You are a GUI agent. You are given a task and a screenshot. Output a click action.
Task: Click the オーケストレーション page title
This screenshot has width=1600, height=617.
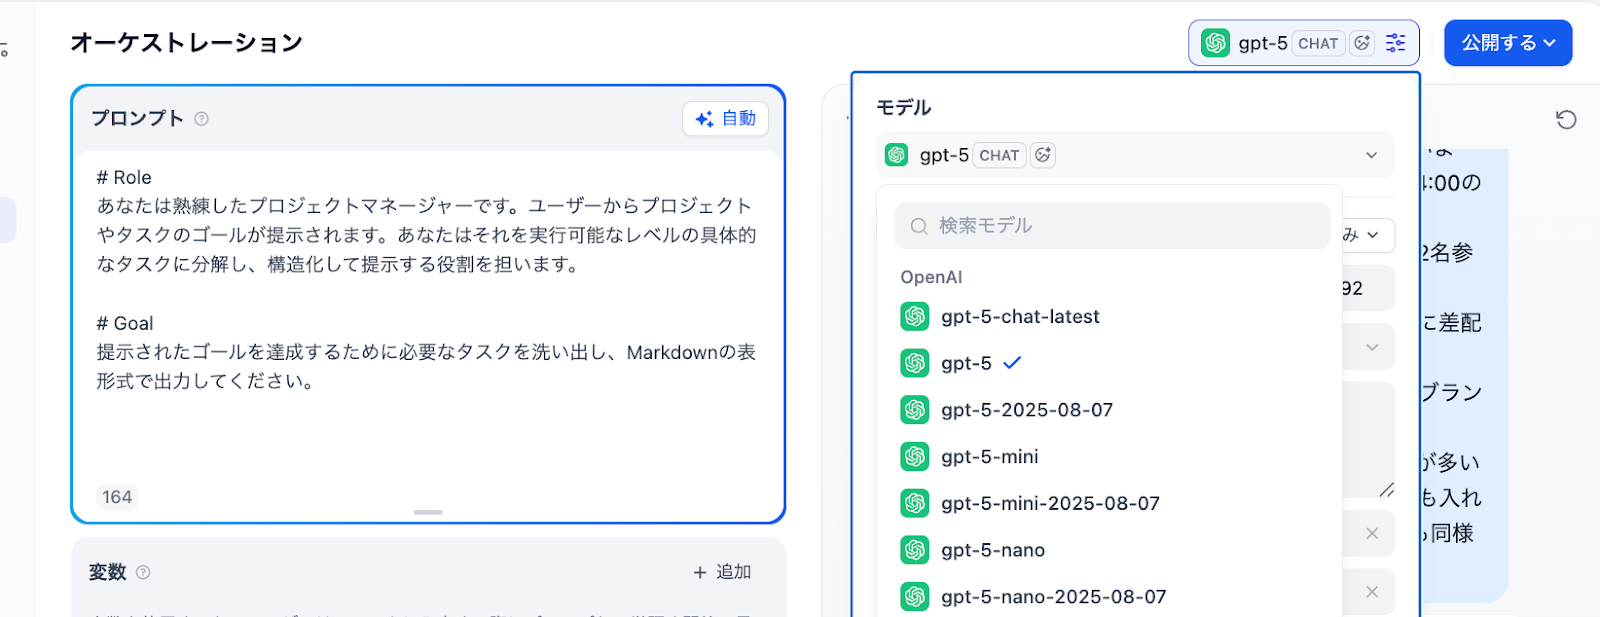click(186, 42)
